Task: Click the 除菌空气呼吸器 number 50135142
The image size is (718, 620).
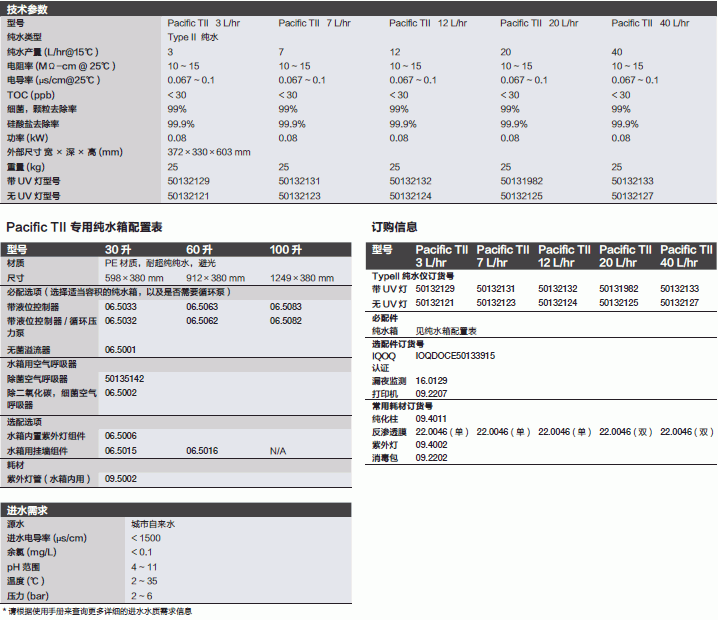Action: (125, 379)
